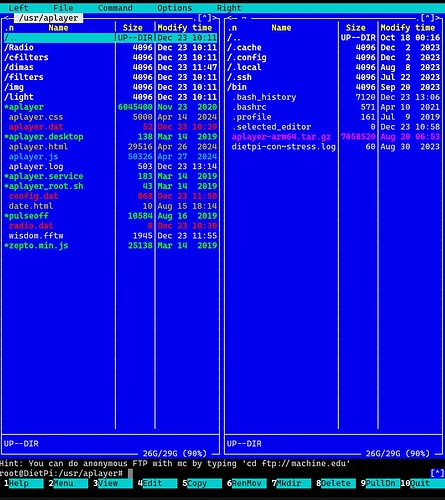Click the 9 PullDn function key
The width and height of the screenshot is (445, 500).
tap(381, 483)
